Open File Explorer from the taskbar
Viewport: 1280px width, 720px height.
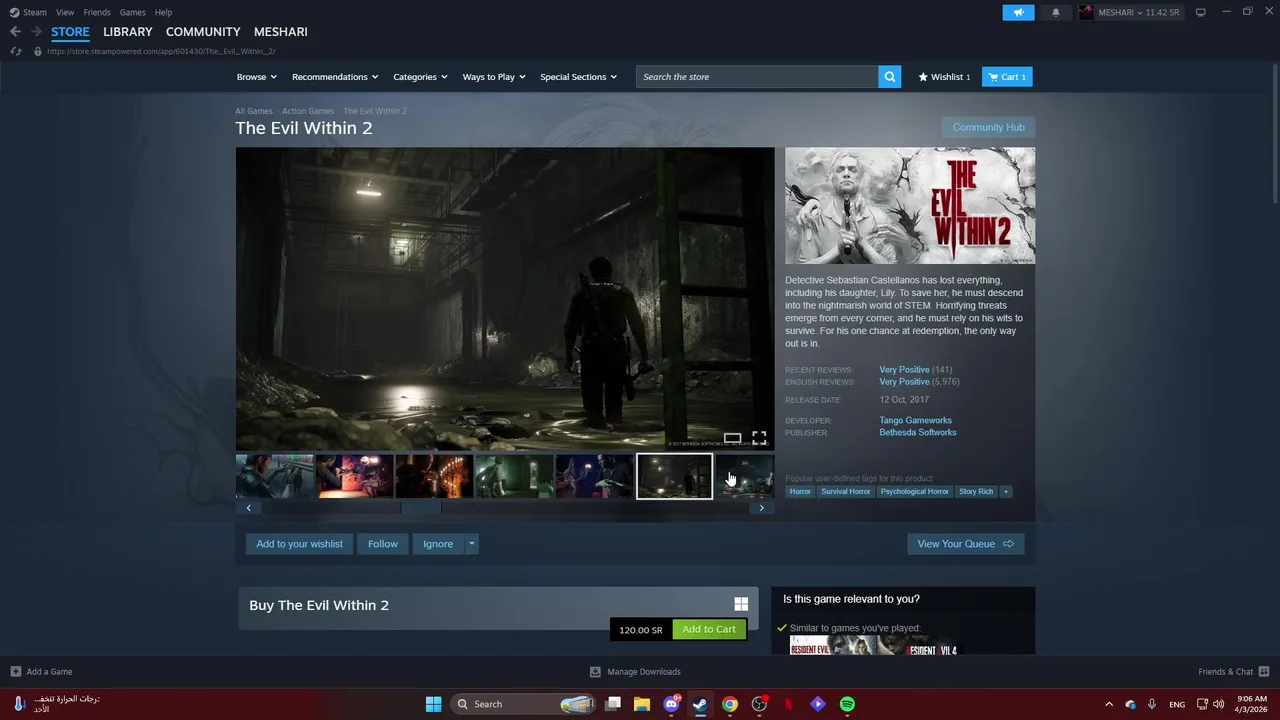tap(642, 704)
